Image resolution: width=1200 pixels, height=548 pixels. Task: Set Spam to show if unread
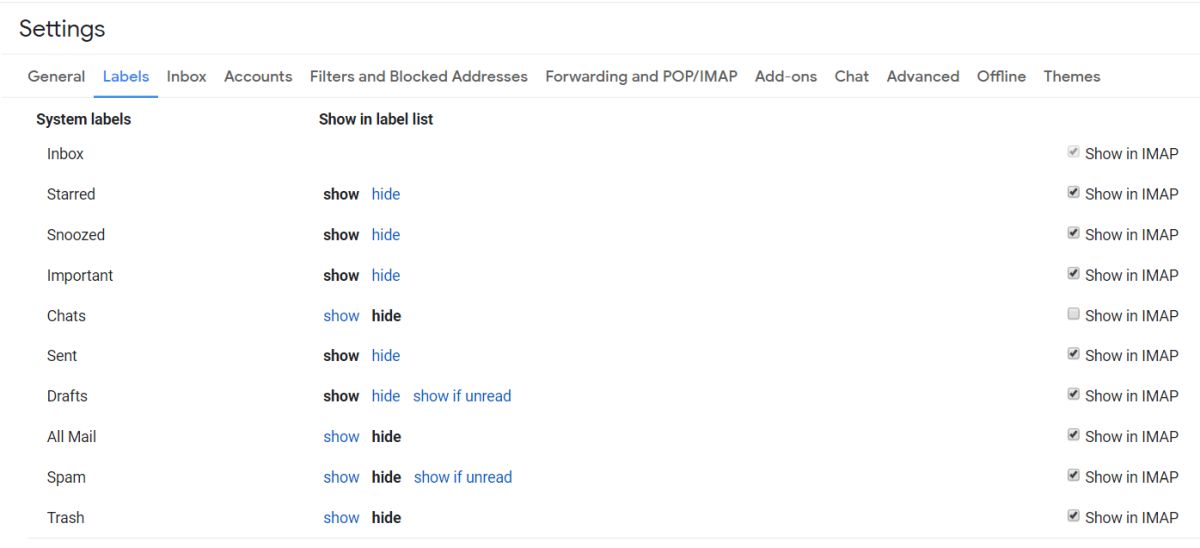point(463,478)
